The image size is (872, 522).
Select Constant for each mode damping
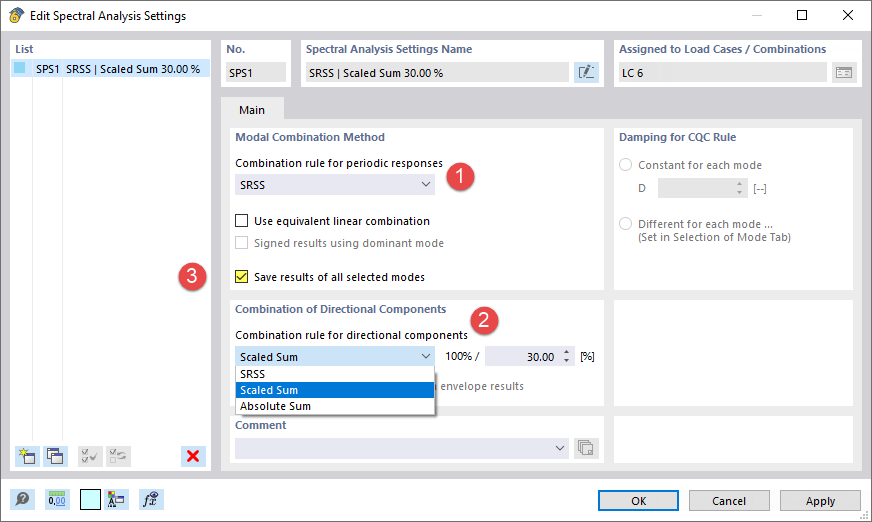(x=626, y=165)
